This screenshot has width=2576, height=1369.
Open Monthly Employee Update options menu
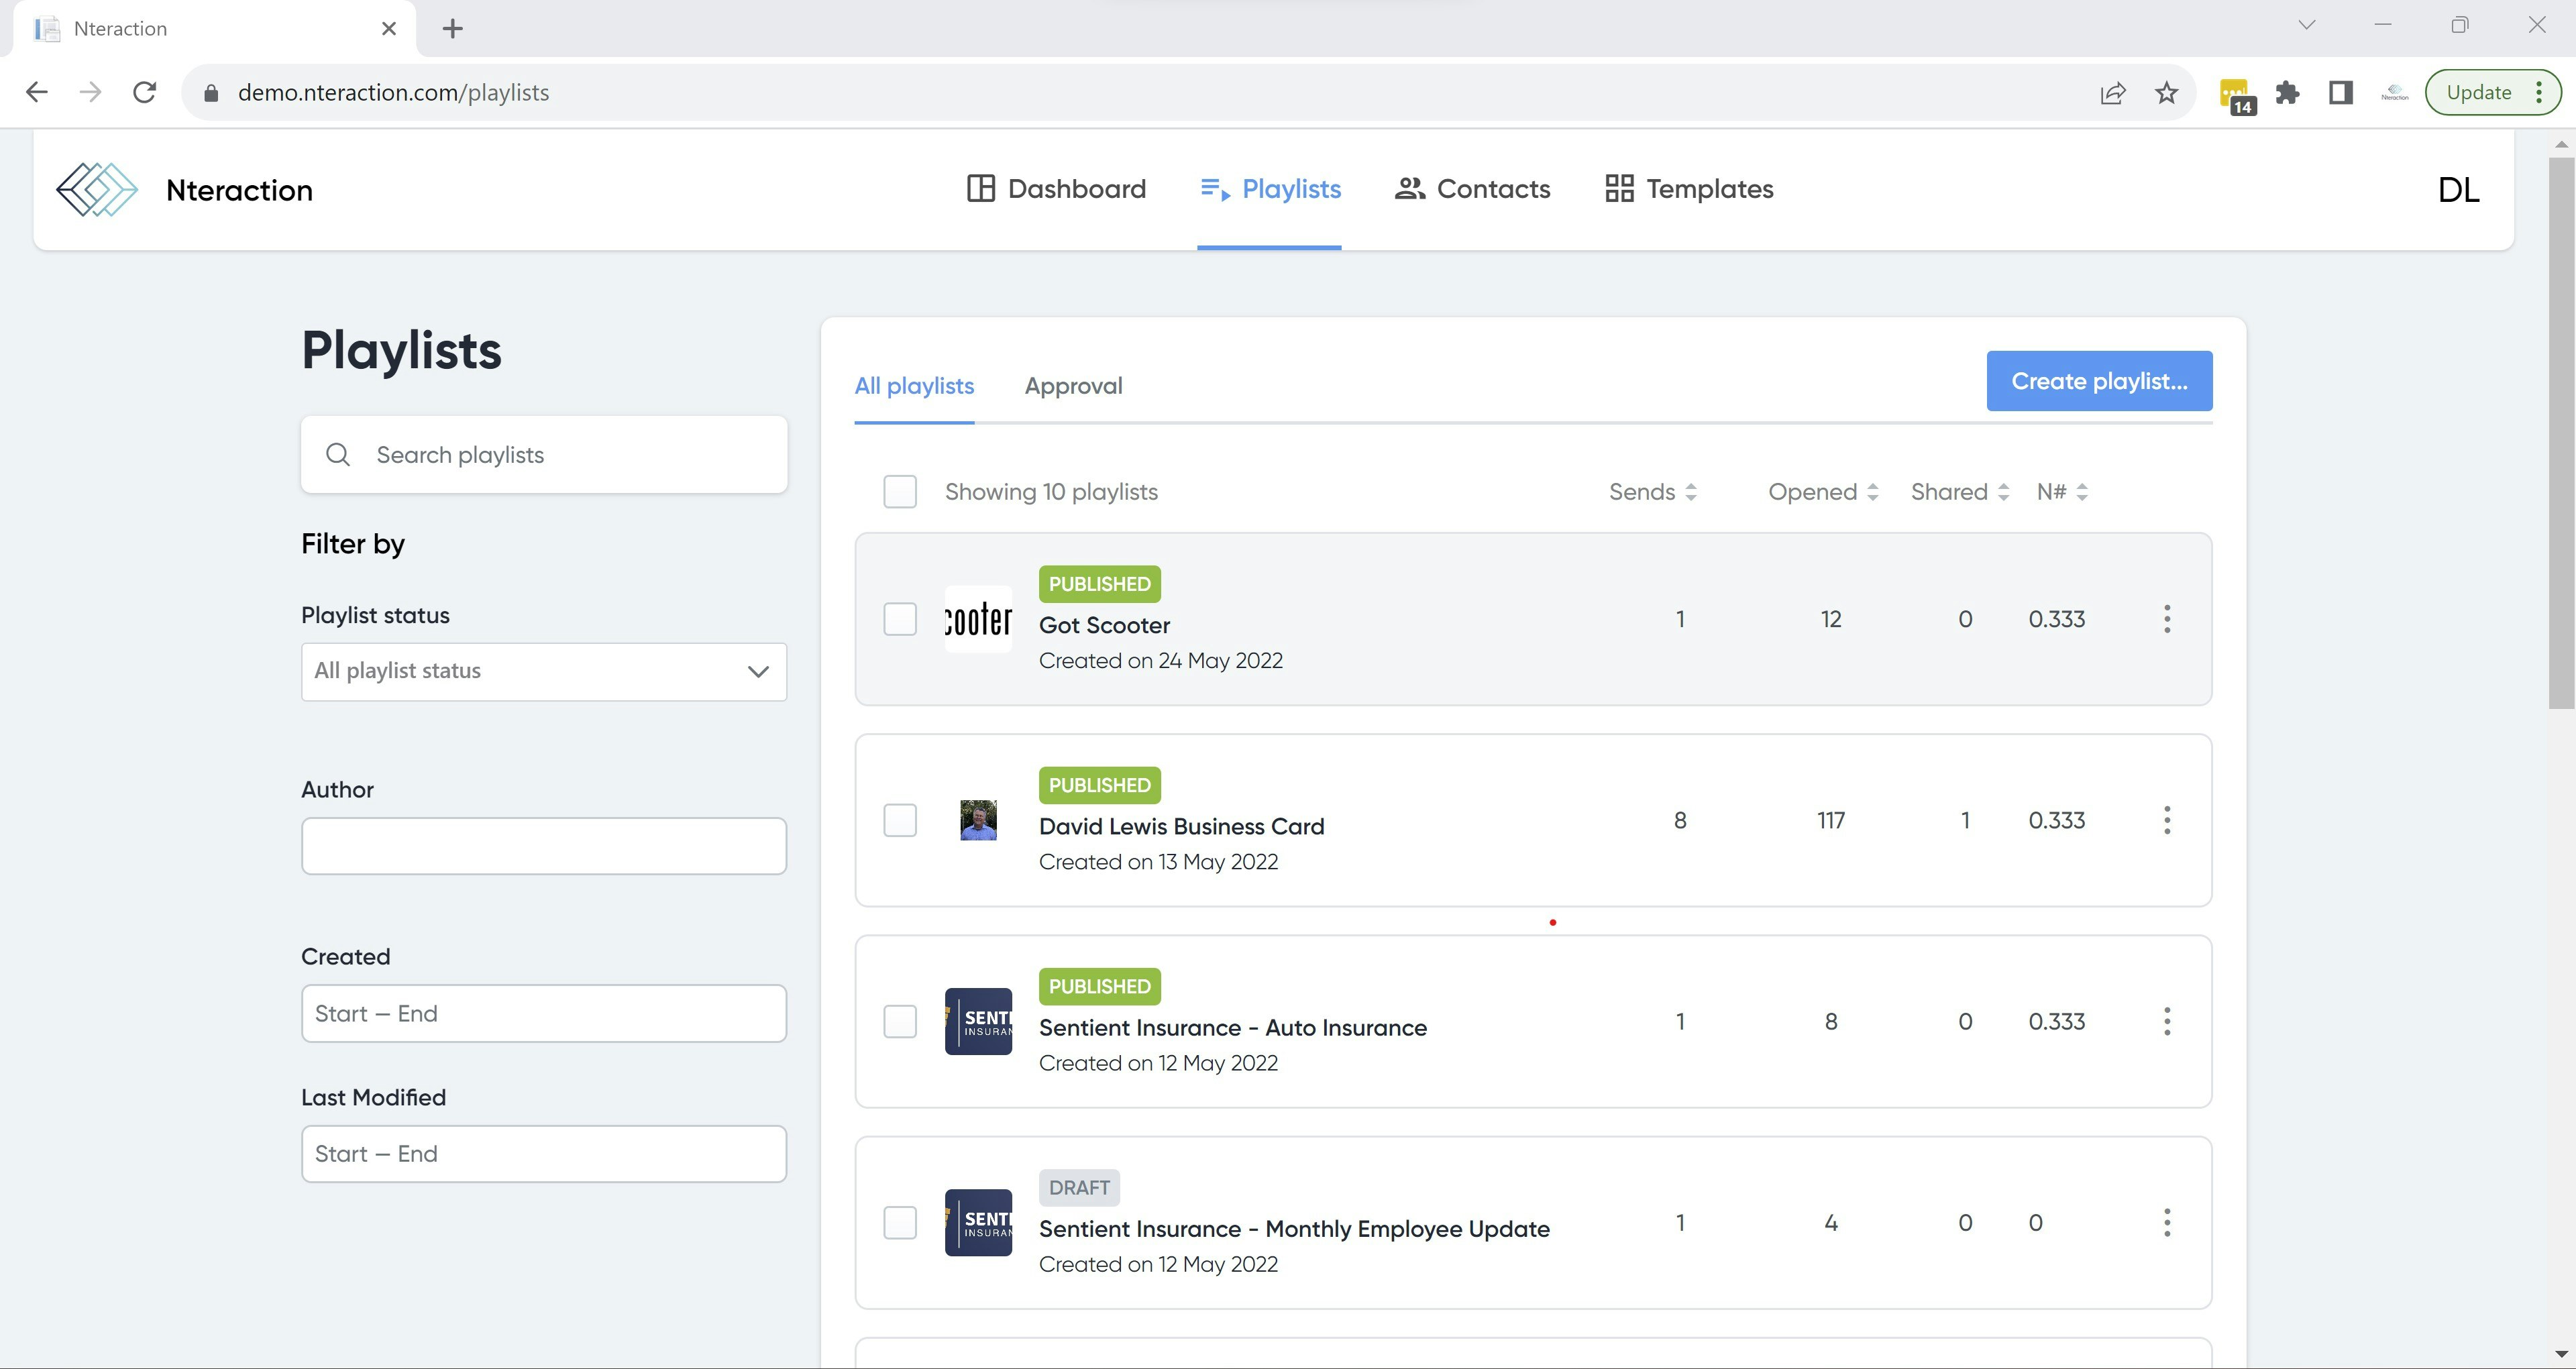tap(2167, 1223)
